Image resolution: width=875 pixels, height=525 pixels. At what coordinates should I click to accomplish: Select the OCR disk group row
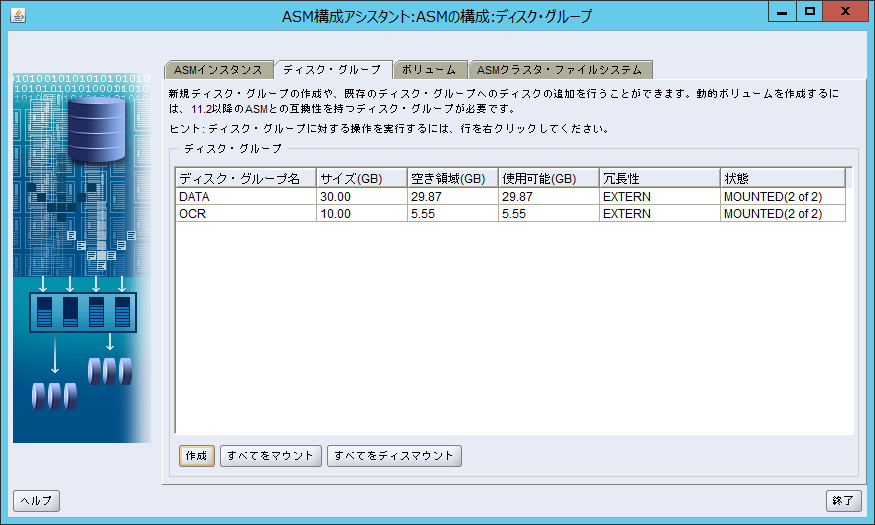click(511, 214)
